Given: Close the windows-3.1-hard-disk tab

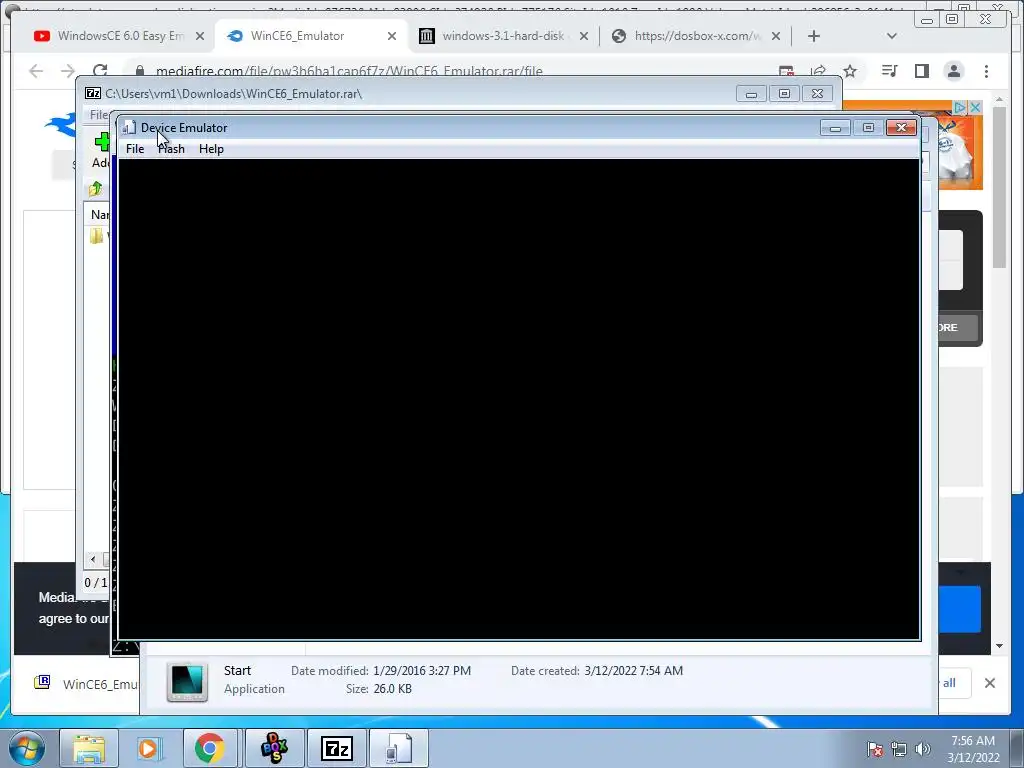Looking at the screenshot, I should pos(584,36).
